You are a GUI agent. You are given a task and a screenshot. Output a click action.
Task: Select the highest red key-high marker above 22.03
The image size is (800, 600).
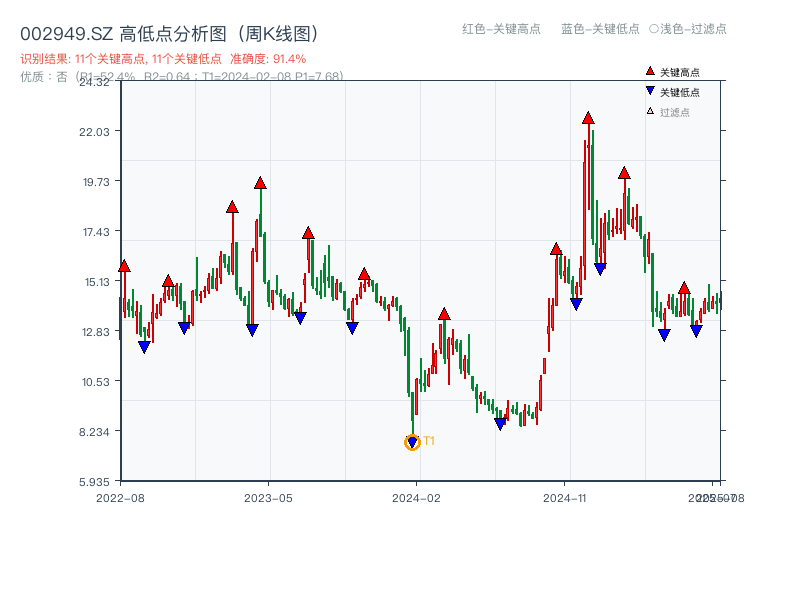click(588, 118)
